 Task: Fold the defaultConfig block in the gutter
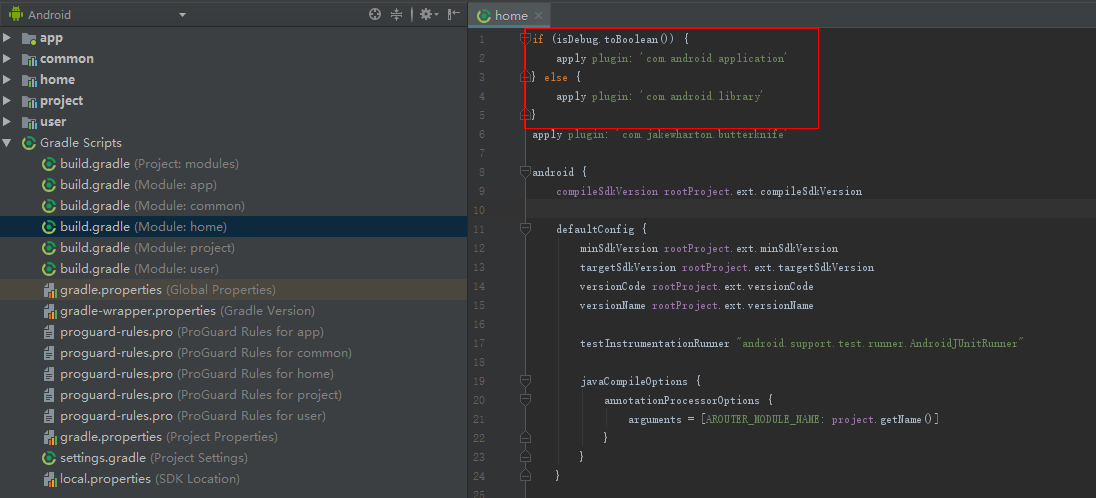pyautogui.click(x=525, y=229)
